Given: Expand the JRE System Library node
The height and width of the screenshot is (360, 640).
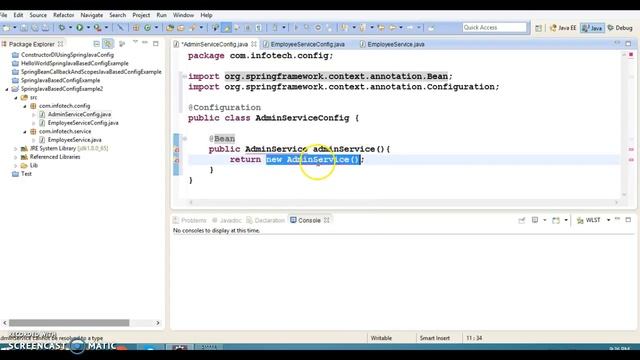Looking at the screenshot, I should (16, 149).
